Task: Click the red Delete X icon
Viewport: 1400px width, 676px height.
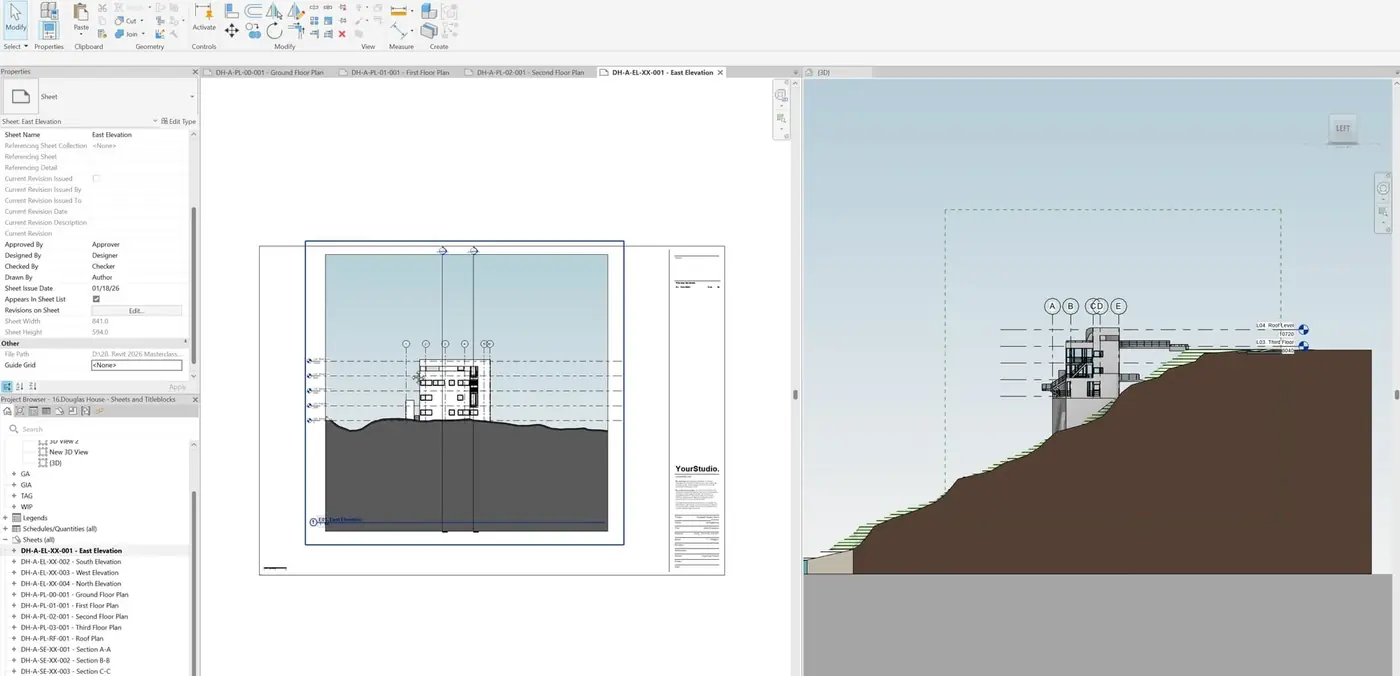Action: coord(342,34)
